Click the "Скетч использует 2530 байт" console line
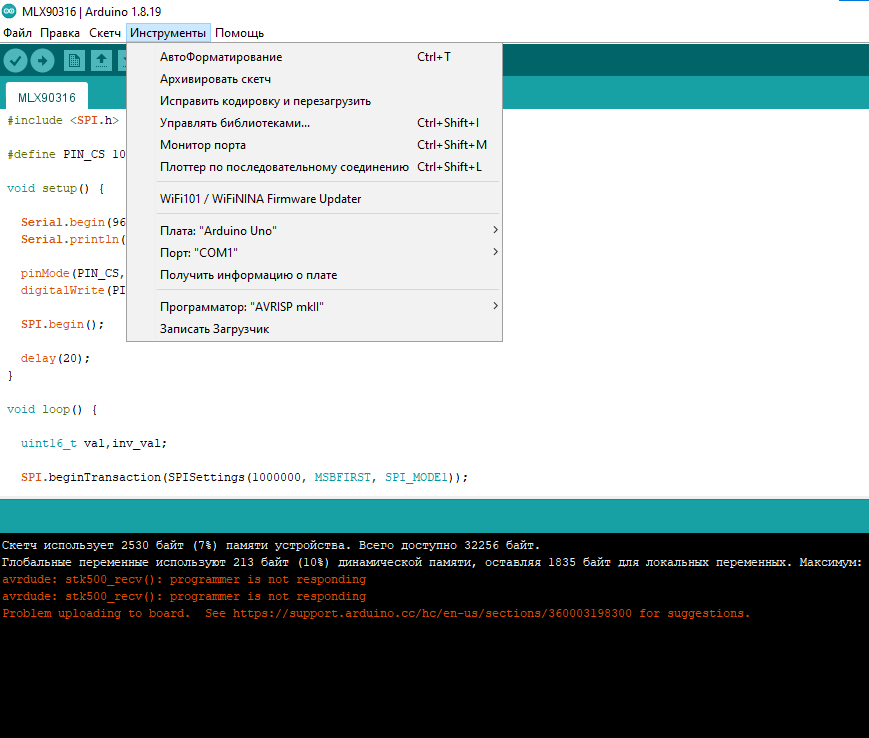Image resolution: width=869 pixels, height=738 pixels. (x=270, y=545)
